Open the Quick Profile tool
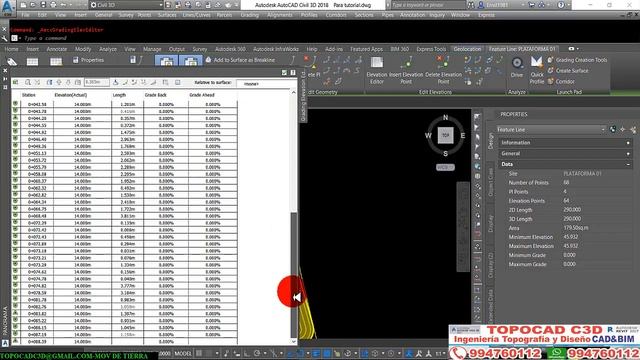640x360 pixels. (537, 70)
